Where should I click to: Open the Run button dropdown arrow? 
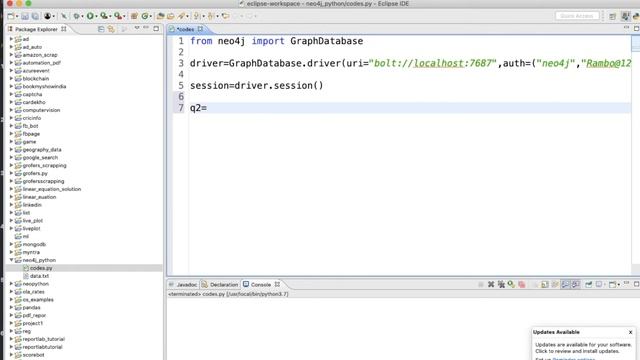click(x=96, y=16)
